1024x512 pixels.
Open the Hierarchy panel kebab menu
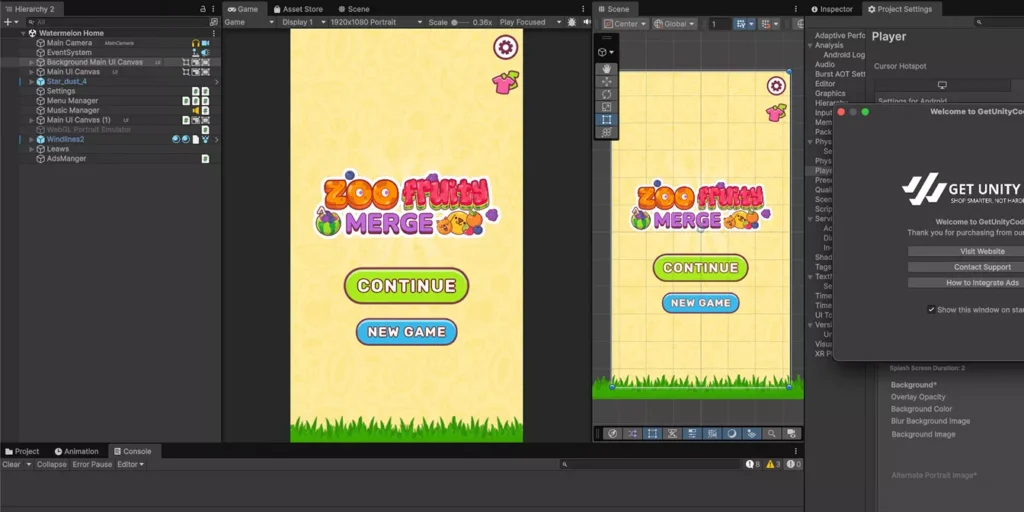[214, 9]
